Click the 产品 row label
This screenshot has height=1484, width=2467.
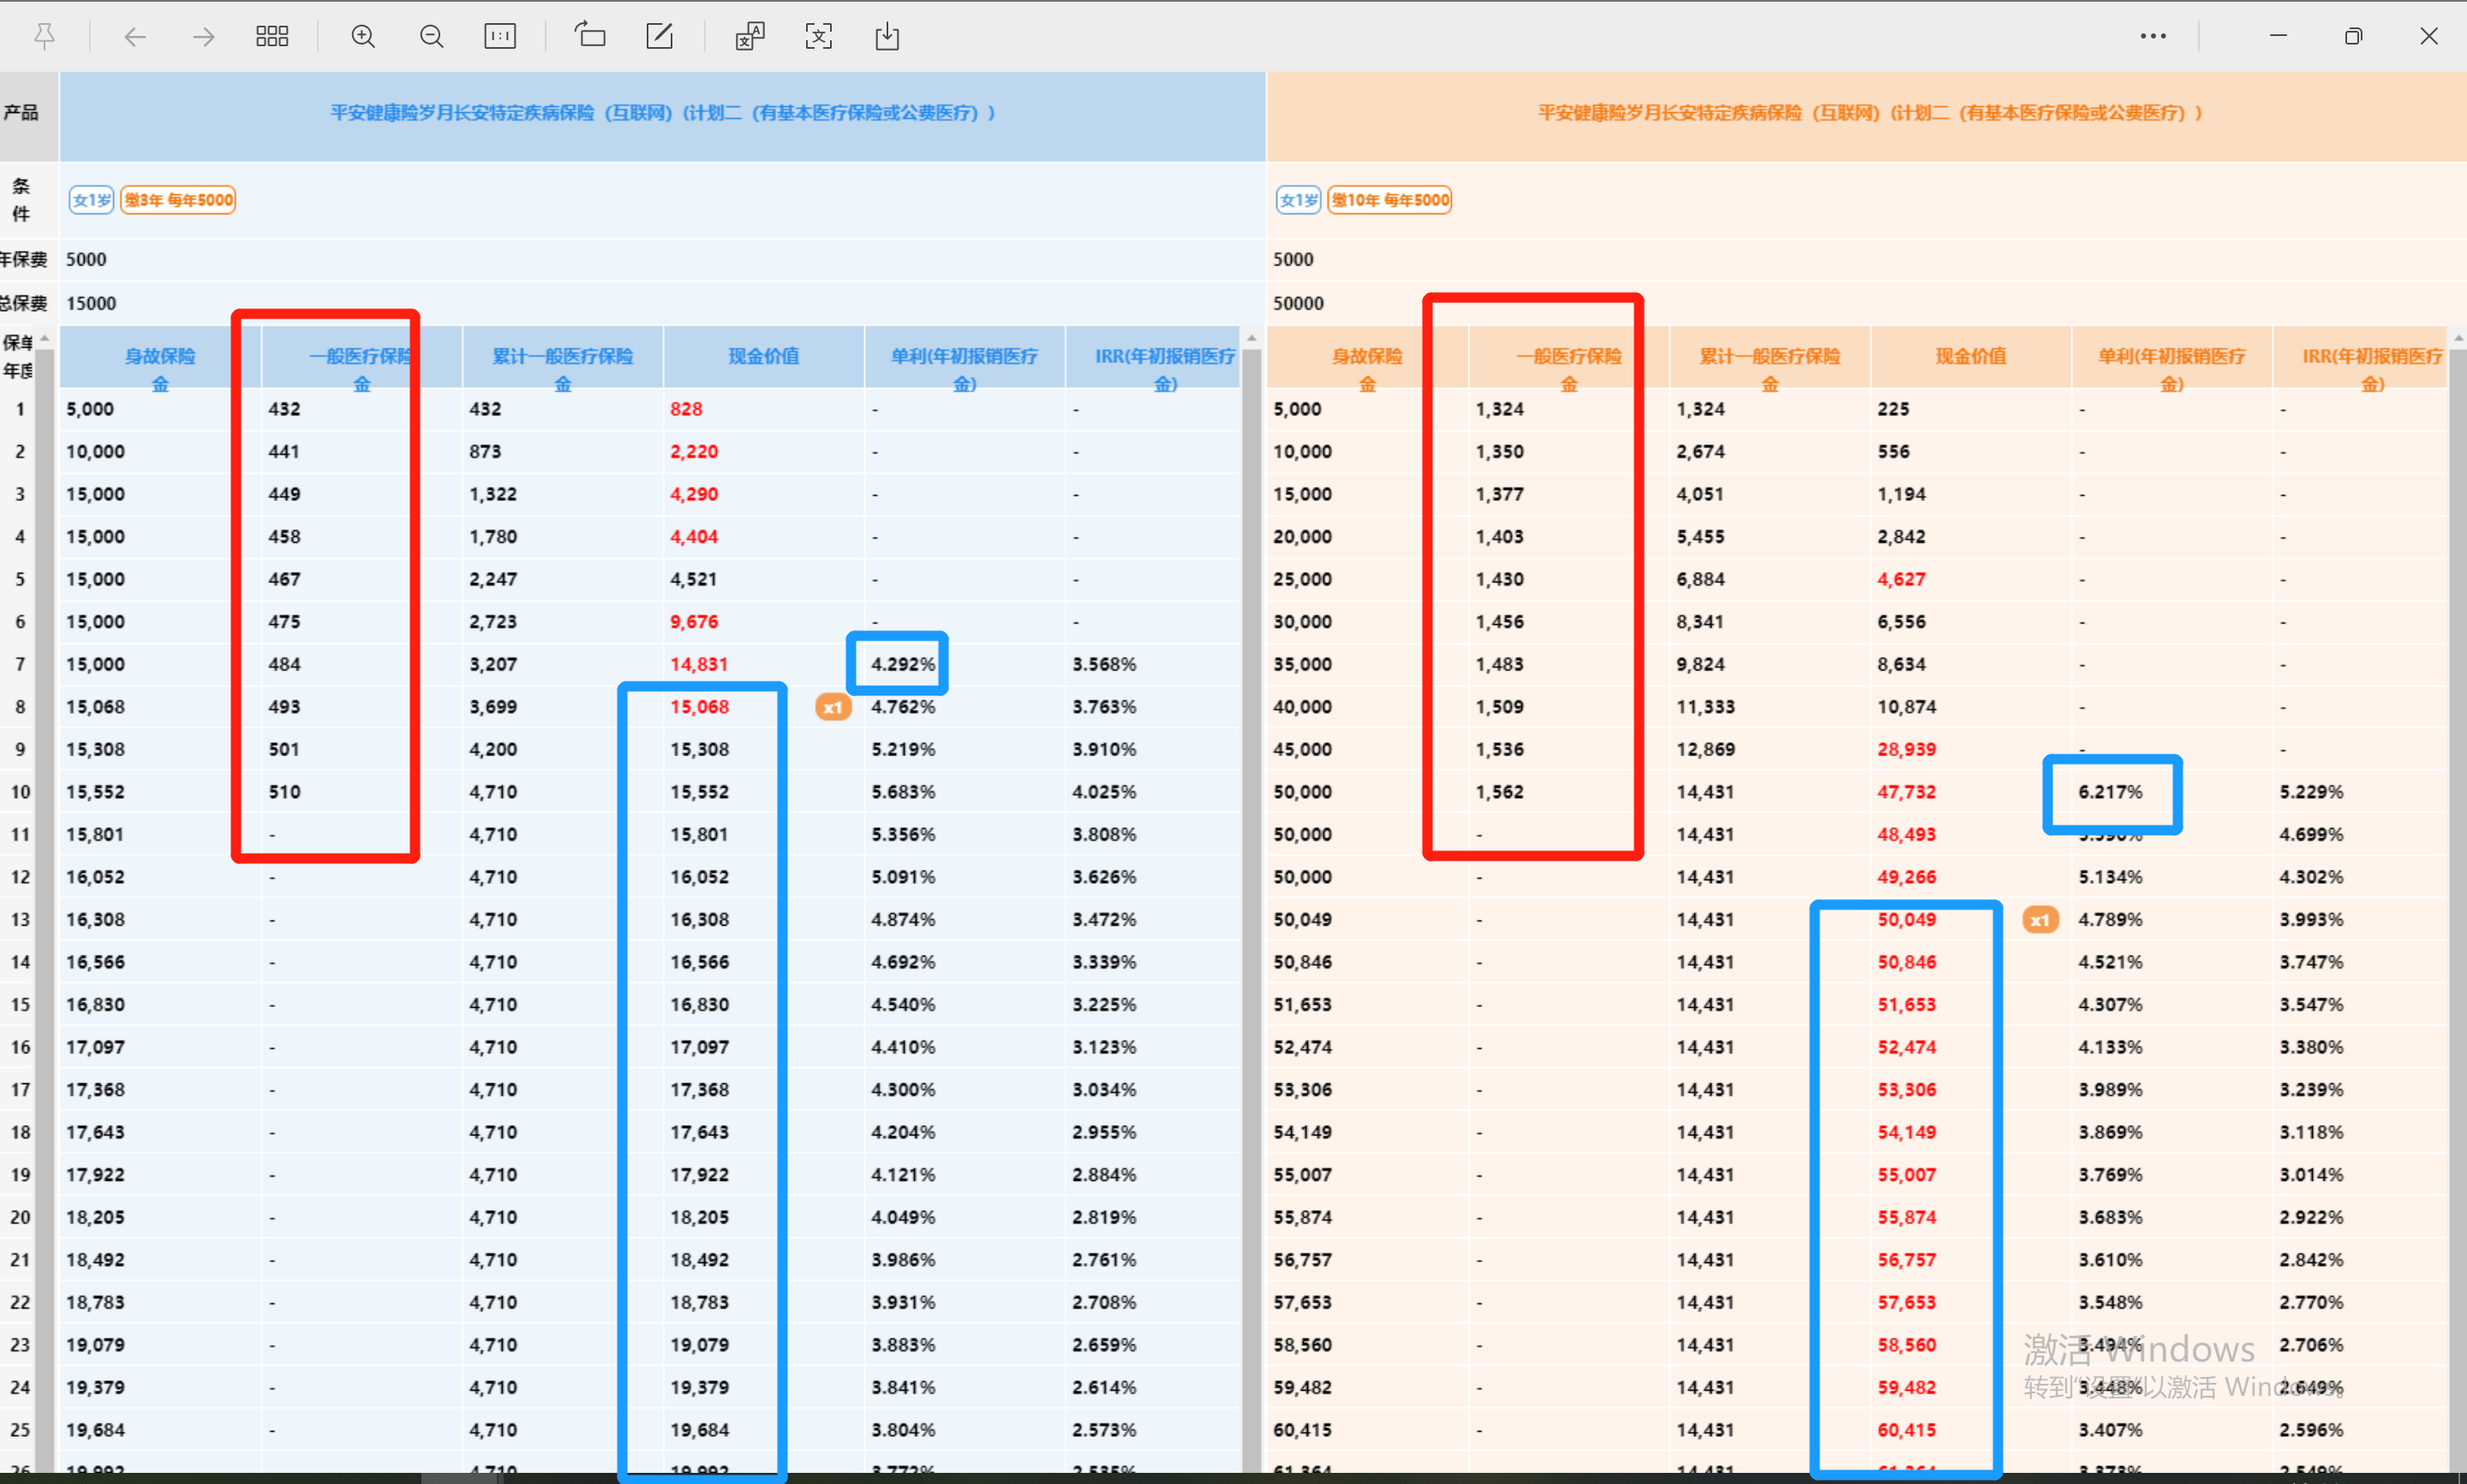(21, 112)
